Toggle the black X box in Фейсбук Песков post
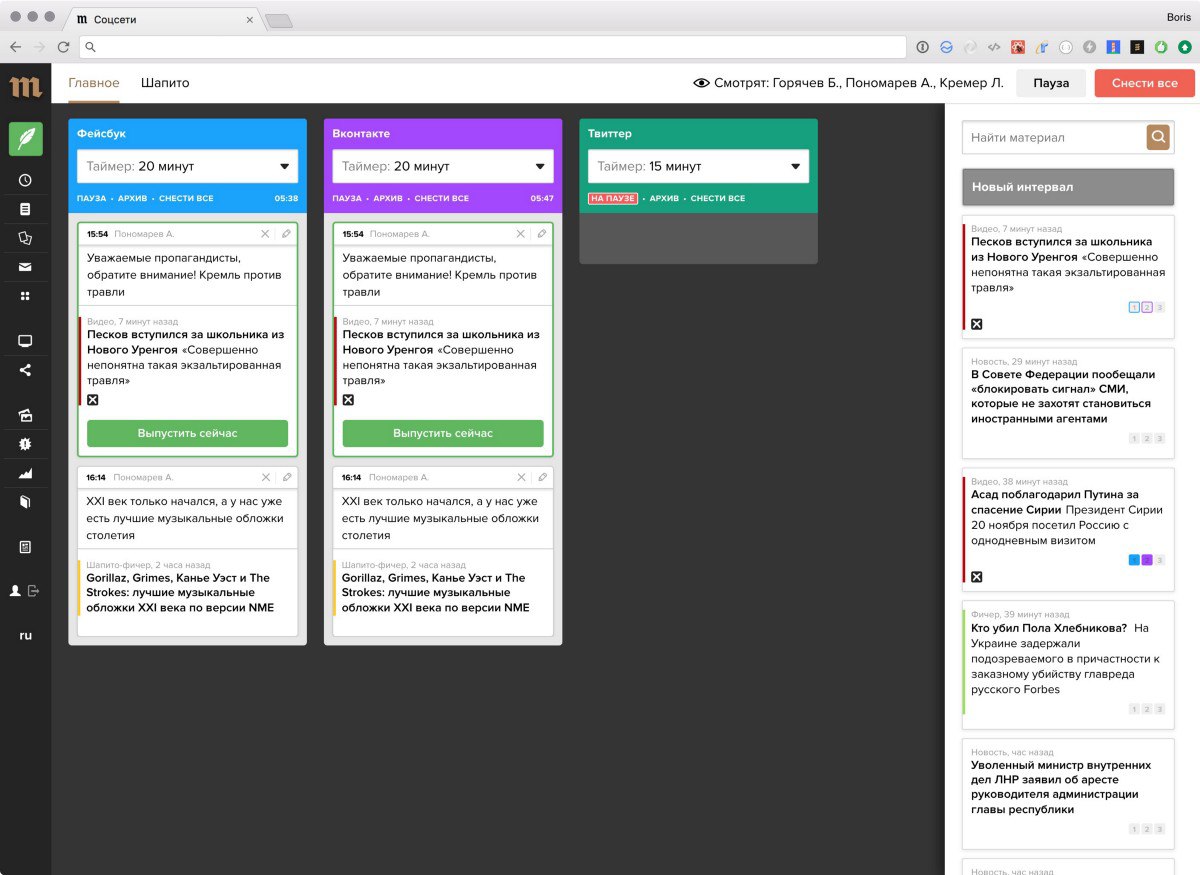This screenshot has width=1200, height=875. click(x=93, y=400)
